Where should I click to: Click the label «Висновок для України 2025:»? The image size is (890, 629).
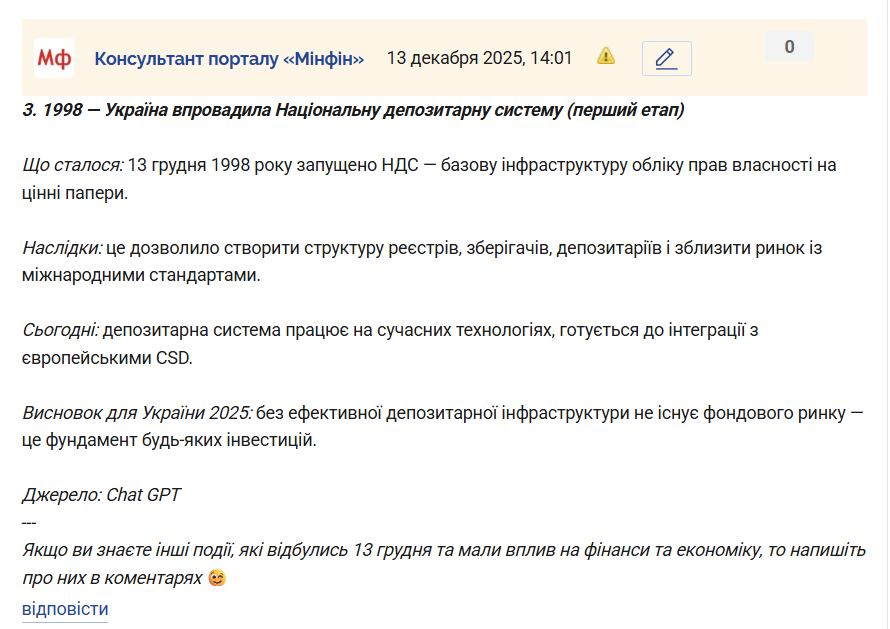point(137,412)
